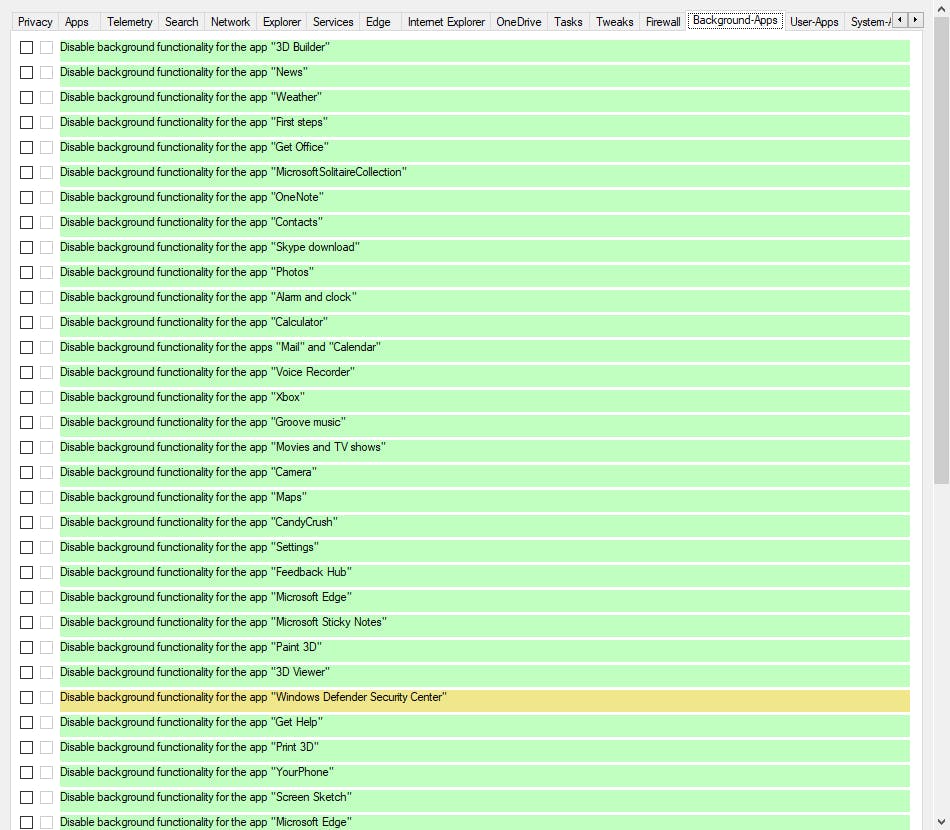950x830 pixels.
Task: Check the box for "3D Builder" app
Action: (26, 47)
